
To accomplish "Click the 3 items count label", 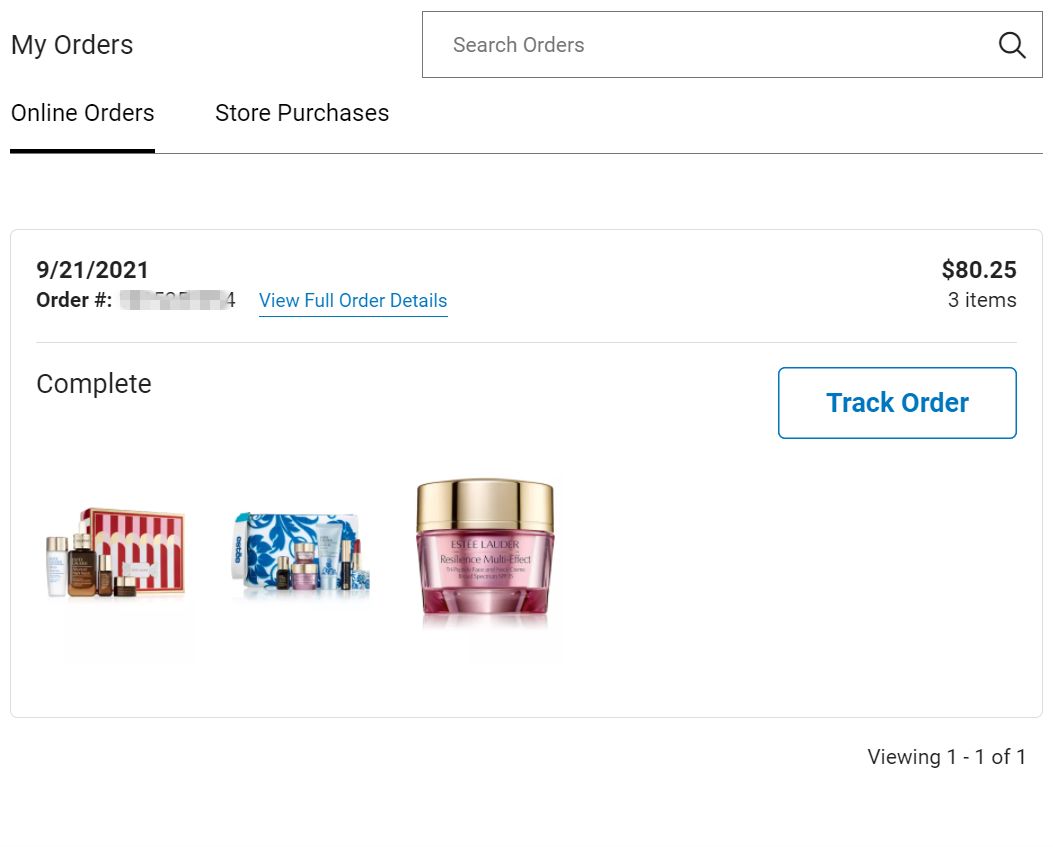I will click(x=982, y=300).
